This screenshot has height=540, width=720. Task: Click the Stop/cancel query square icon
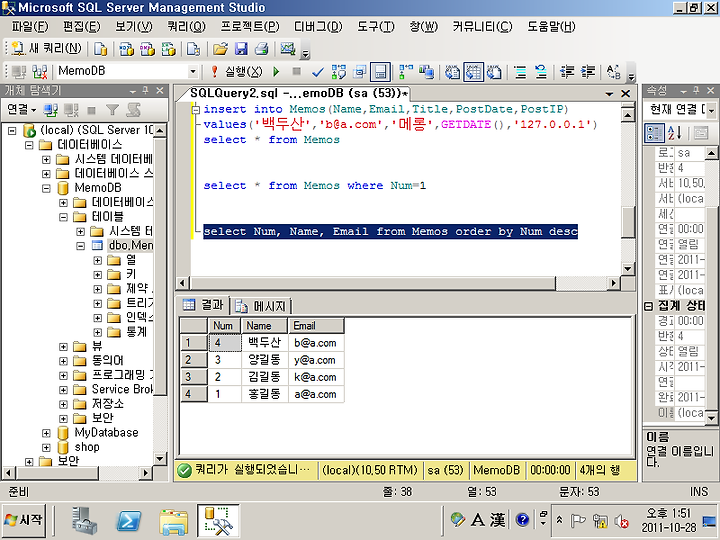(297, 72)
